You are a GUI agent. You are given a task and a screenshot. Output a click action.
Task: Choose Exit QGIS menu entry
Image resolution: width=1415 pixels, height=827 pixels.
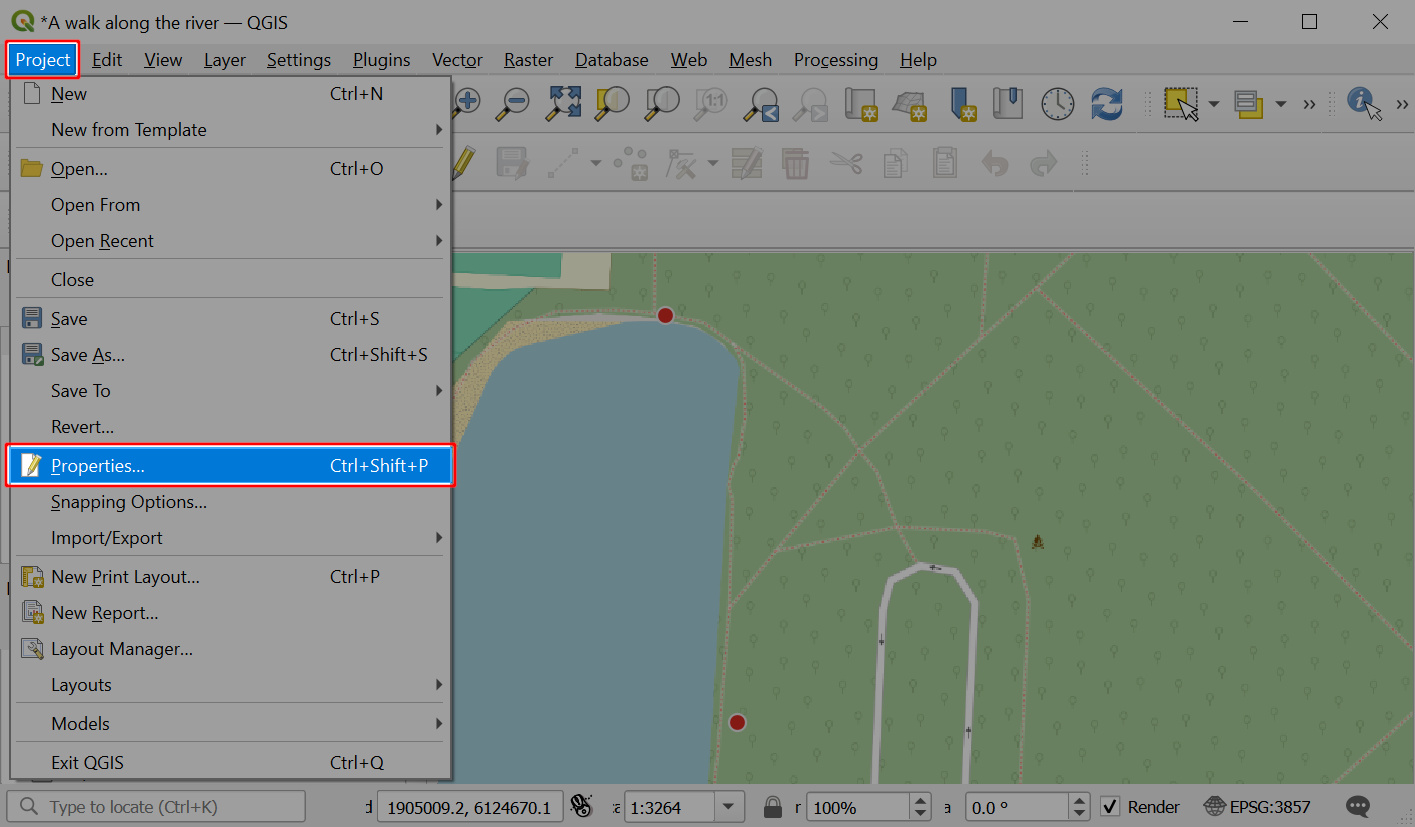[231, 763]
